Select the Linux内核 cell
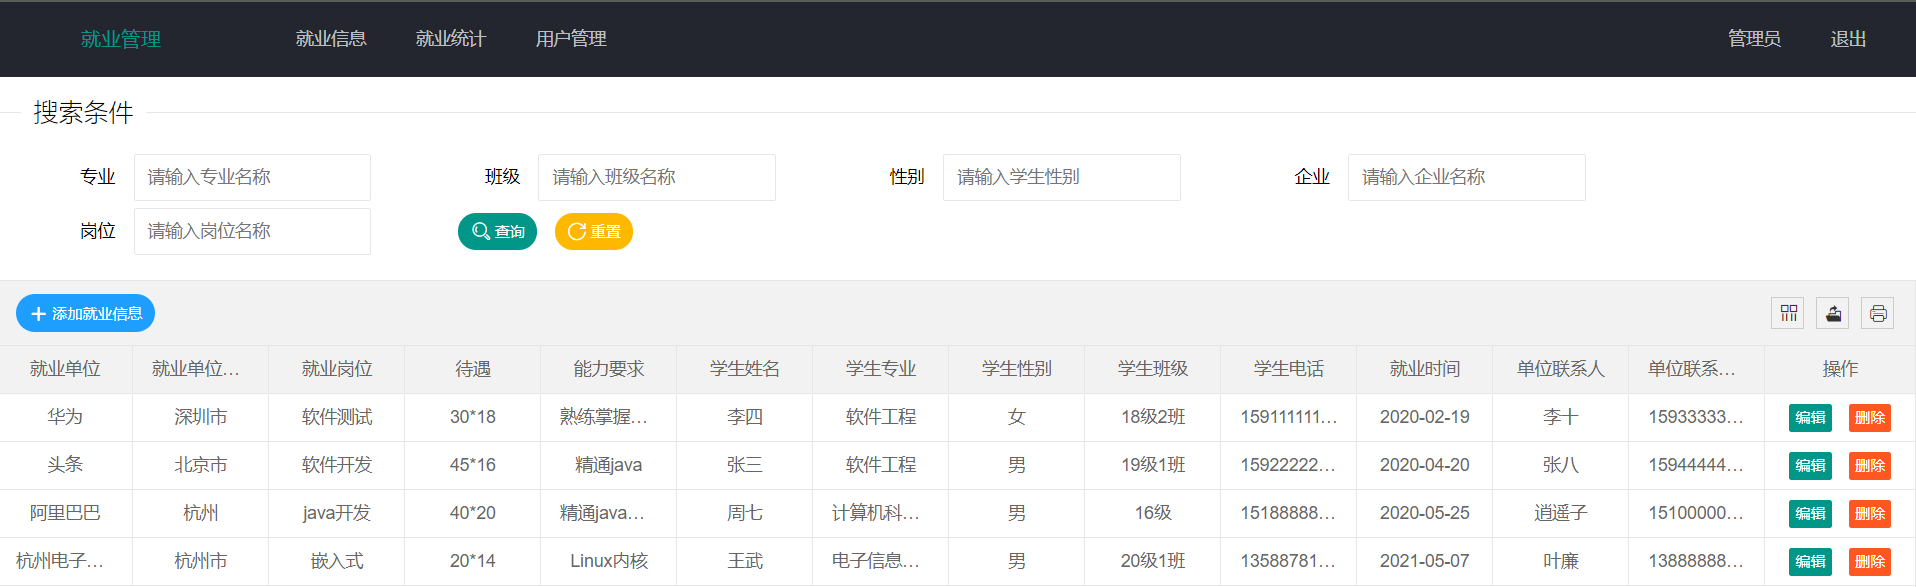 609,561
